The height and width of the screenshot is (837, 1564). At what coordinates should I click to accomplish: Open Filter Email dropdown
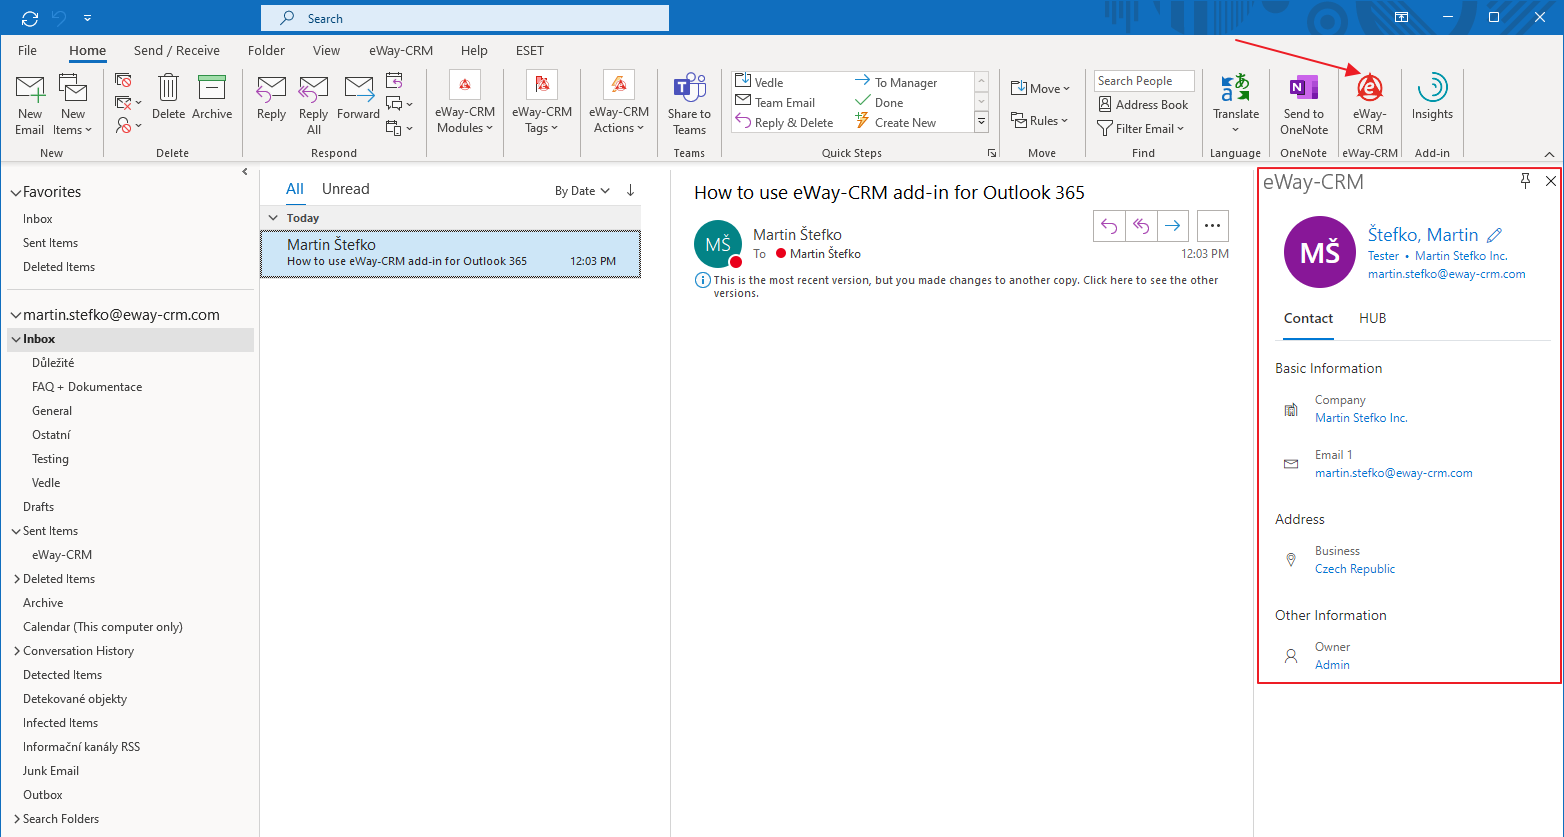coord(1141,128)
